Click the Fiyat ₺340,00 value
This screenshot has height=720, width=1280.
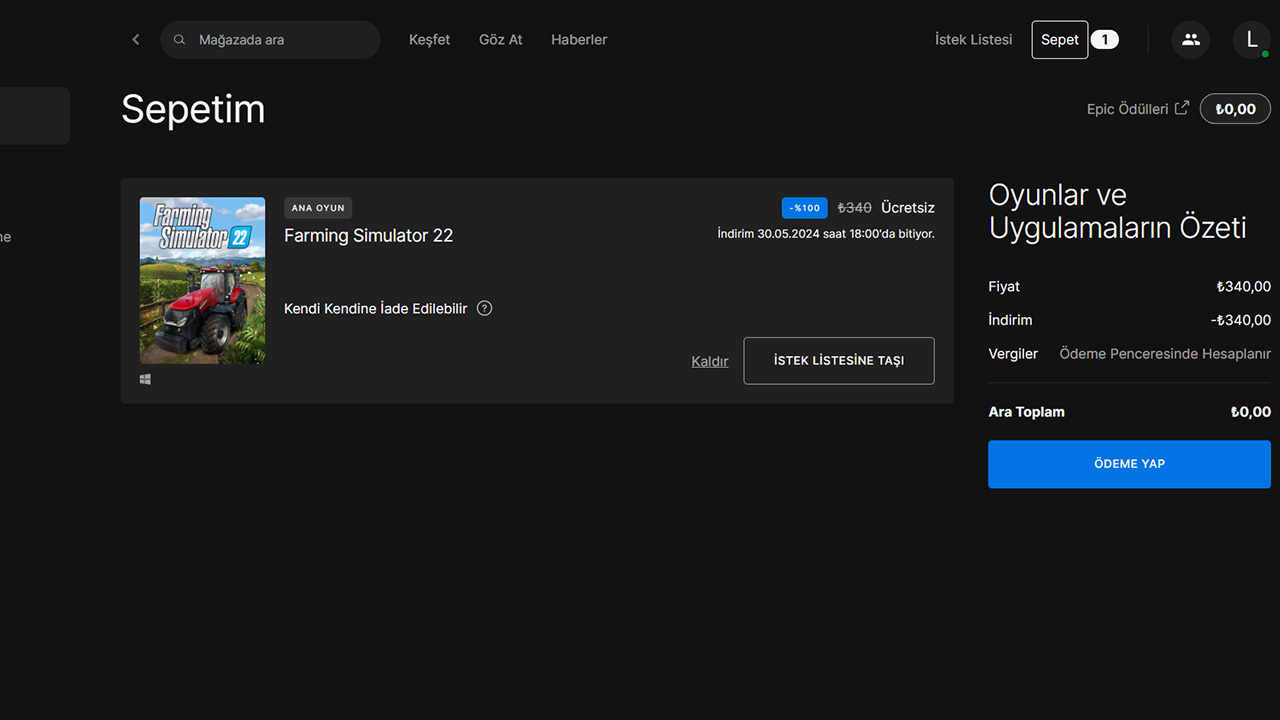(x=1243, y=287)
